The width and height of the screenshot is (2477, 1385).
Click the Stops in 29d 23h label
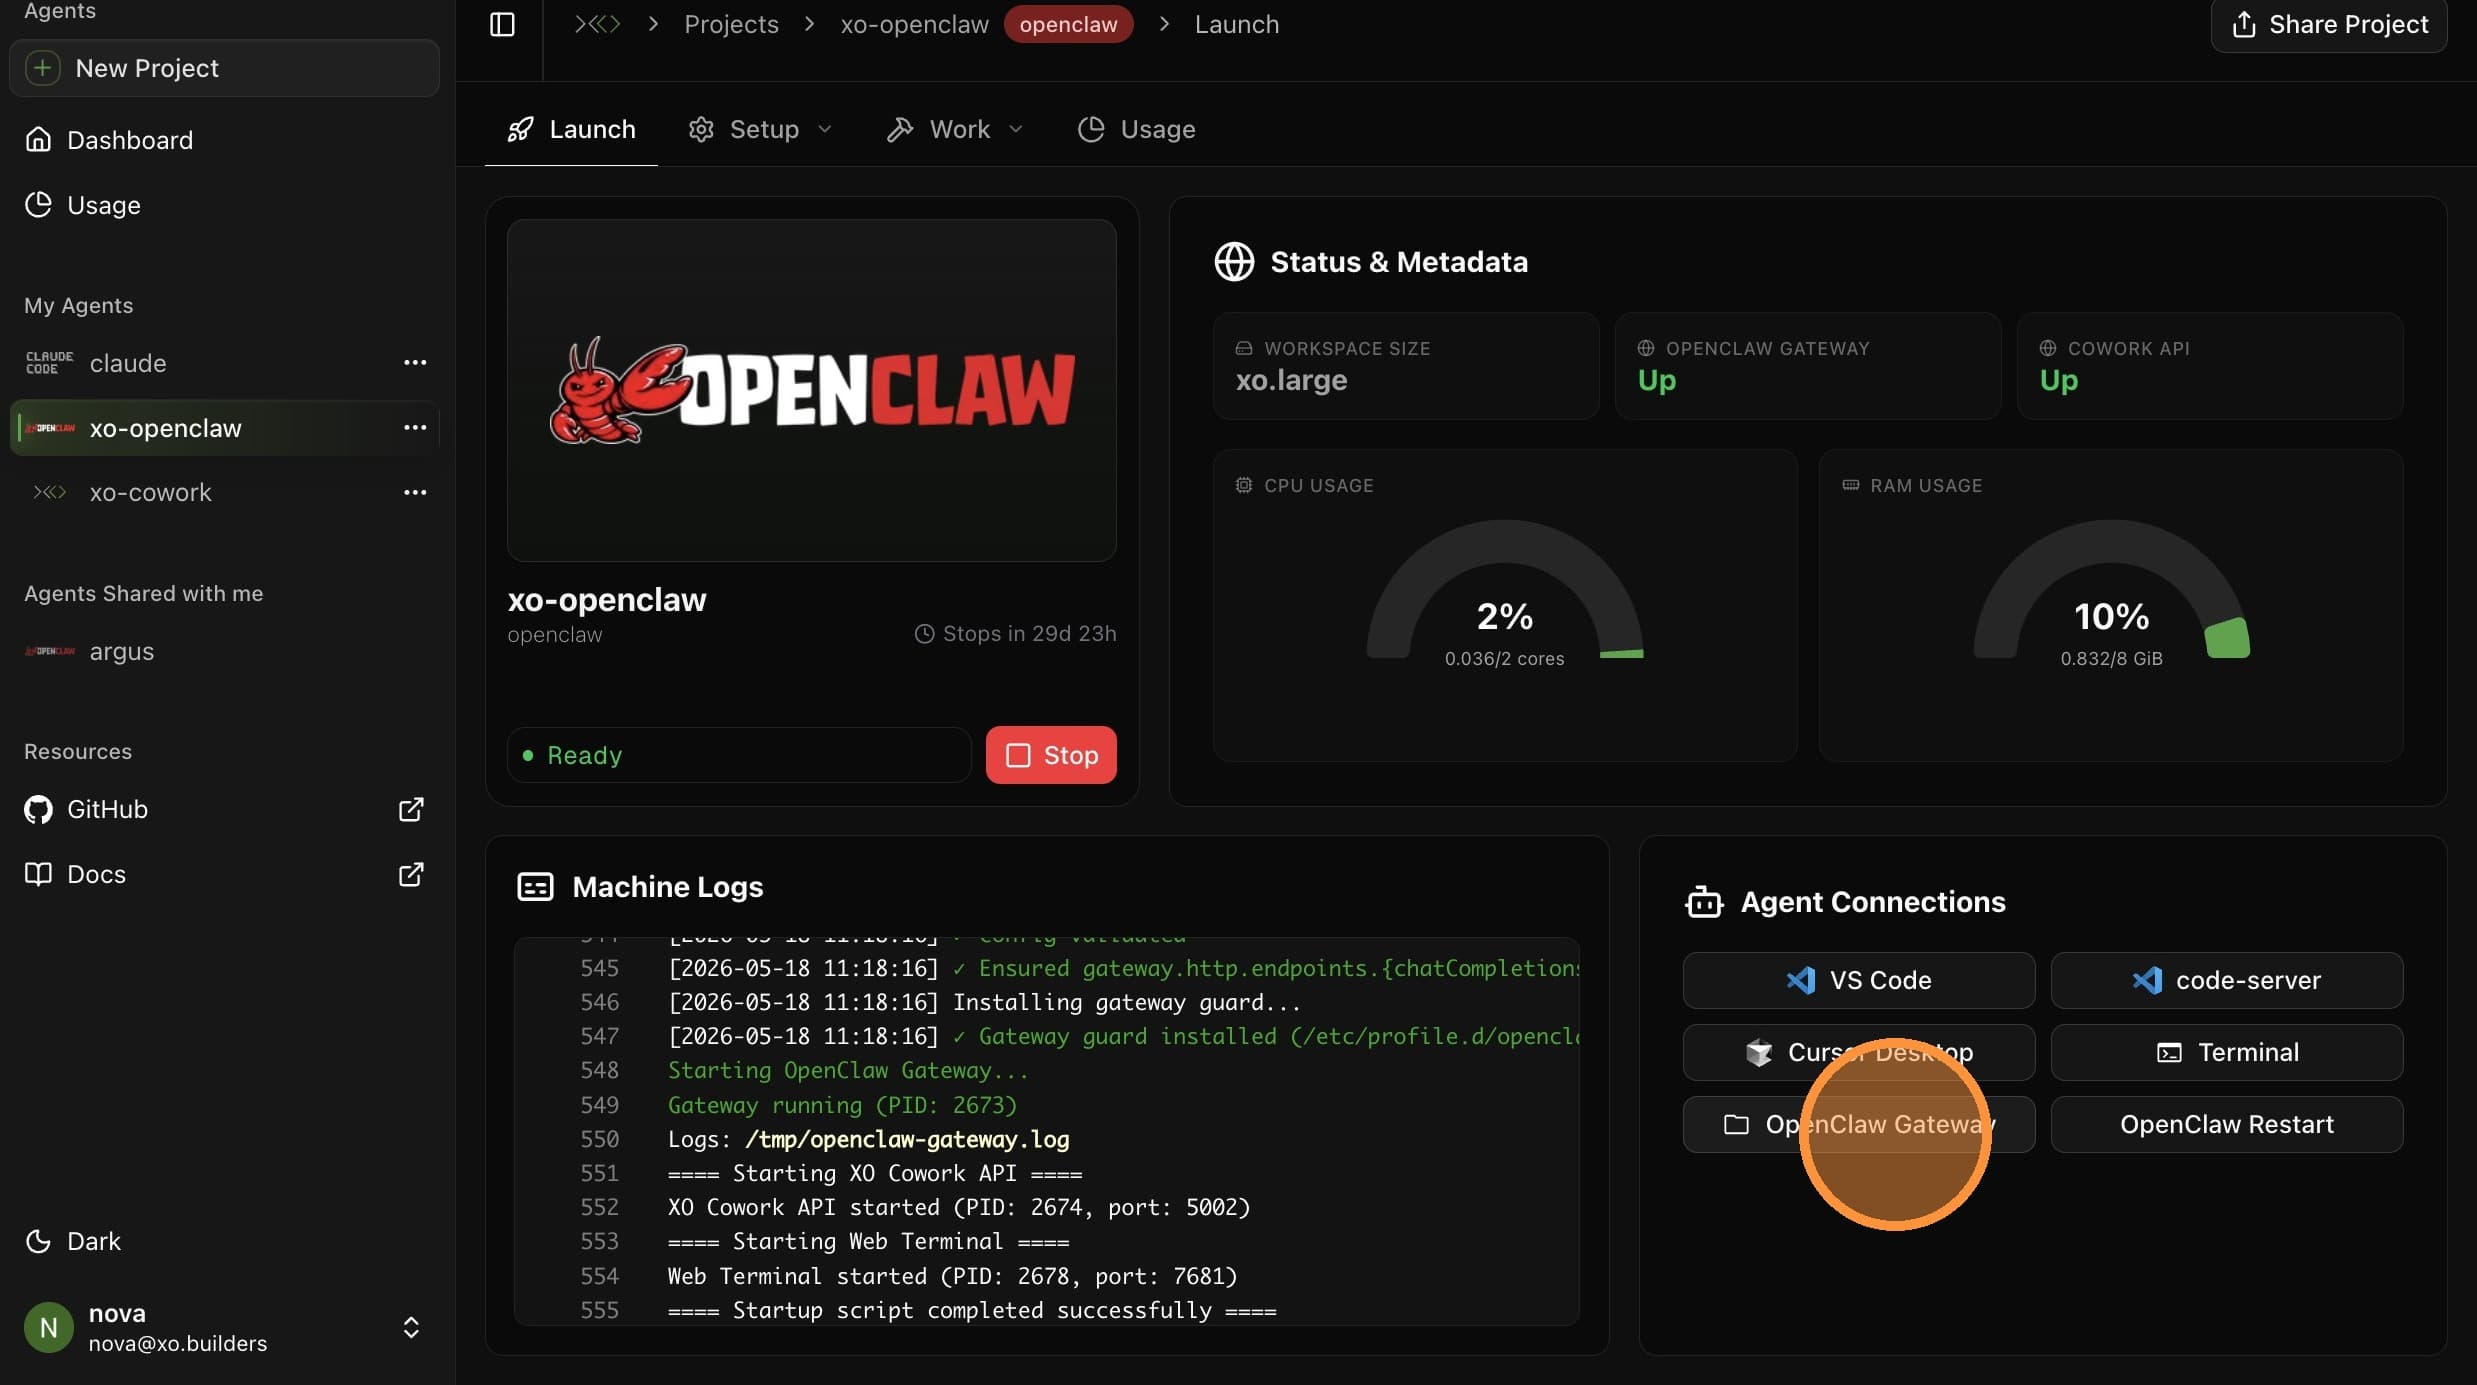(1015, 634)
